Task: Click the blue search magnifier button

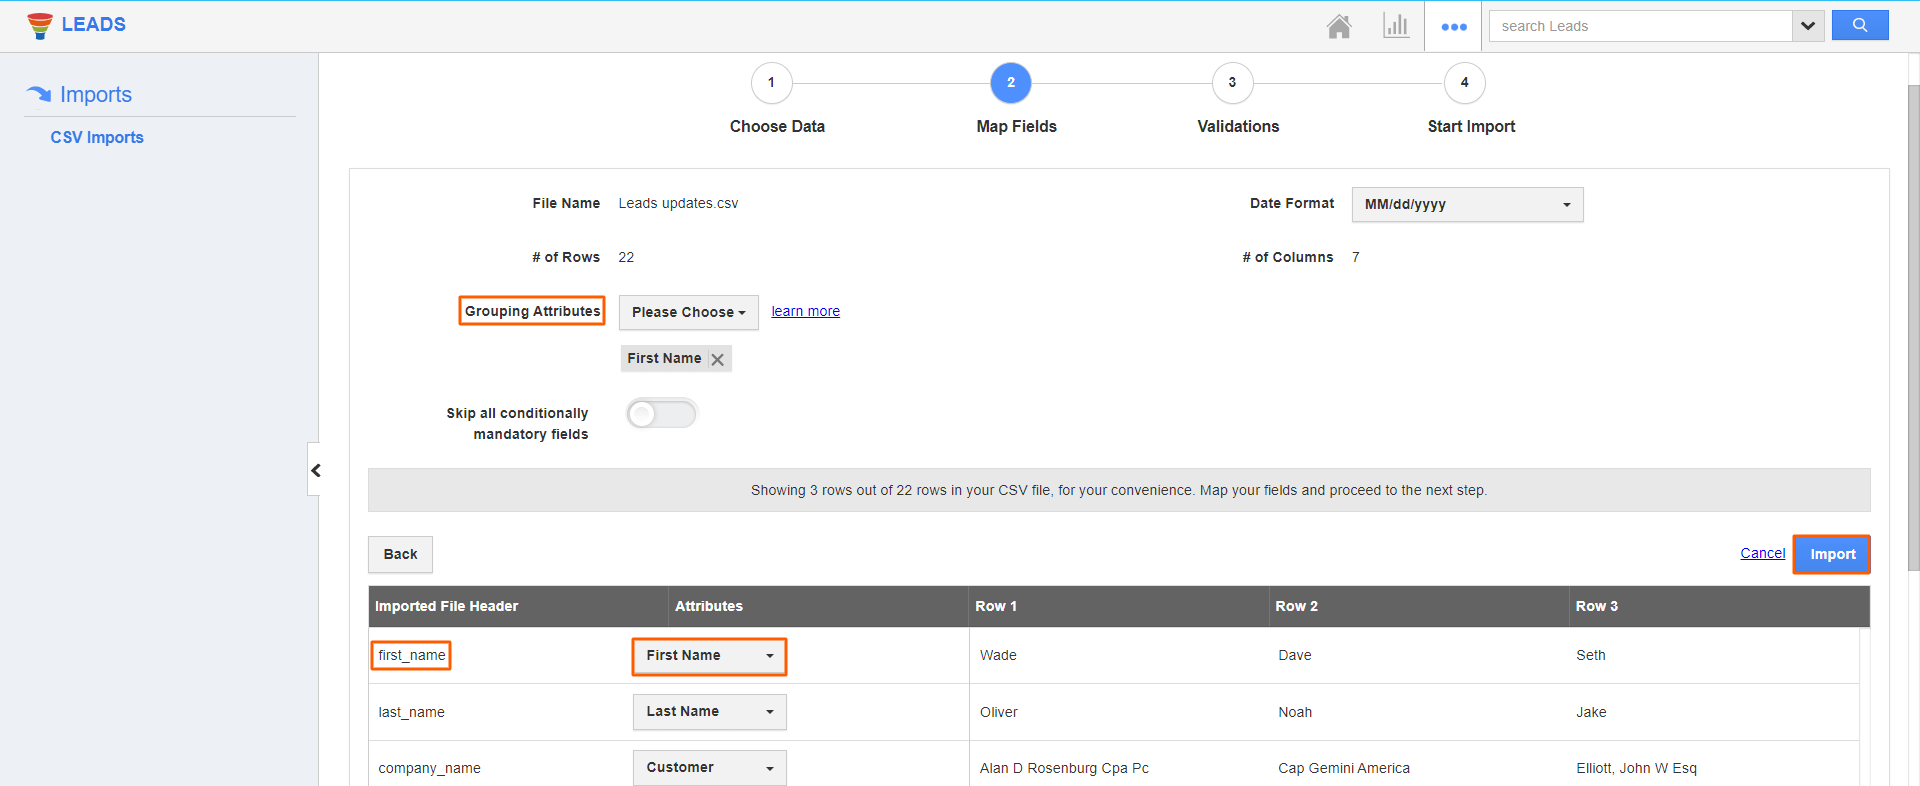Action: coord(1859,26)
